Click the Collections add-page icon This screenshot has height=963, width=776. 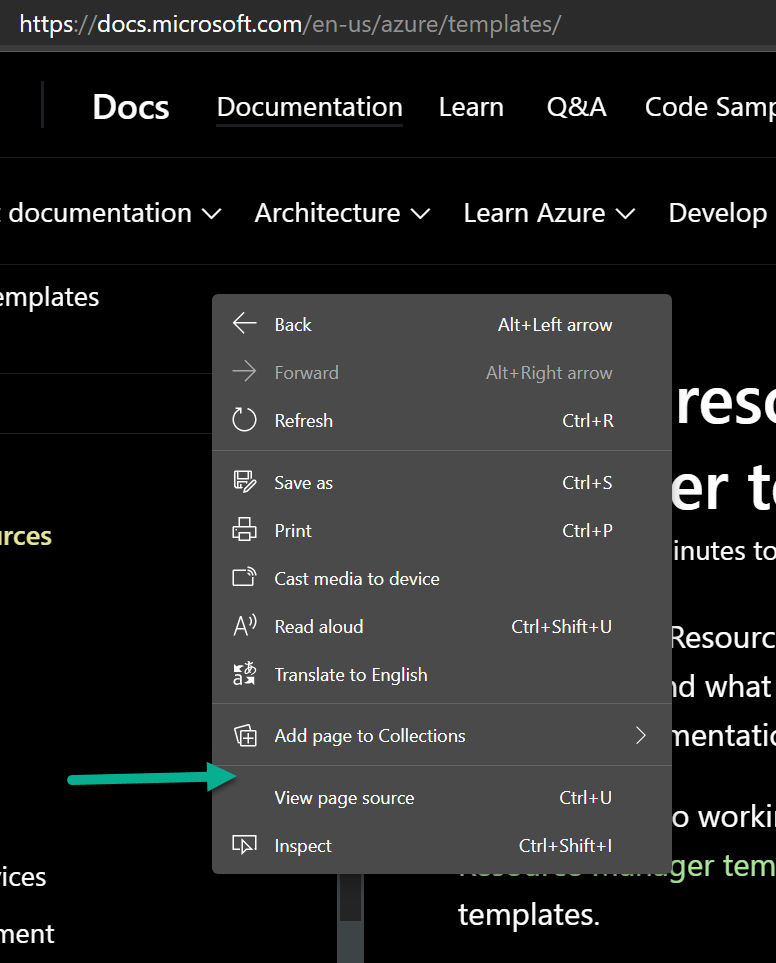[246, 735]
